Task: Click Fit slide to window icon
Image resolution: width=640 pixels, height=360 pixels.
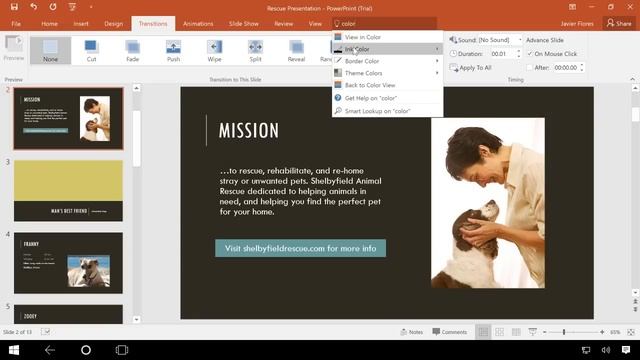Action: [631, 332]
